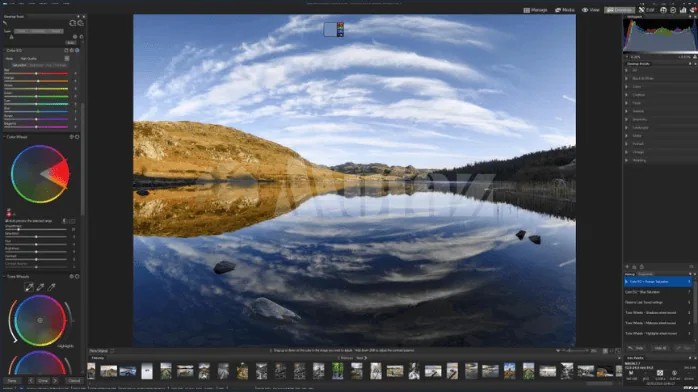Switch to View mode
The width and height of the screenshot is (698, 392).
(x=590, y=10)
